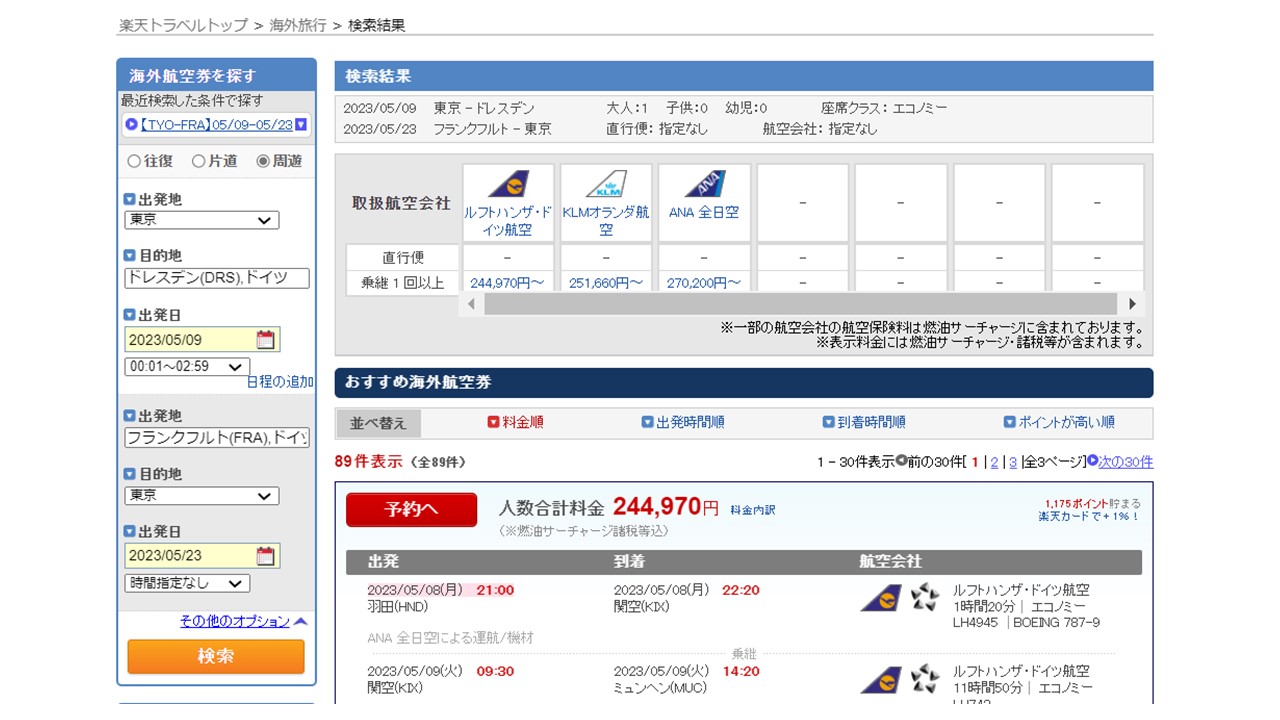This screenshot has height=720, width=1280.
Task: Click the ANA airline logo in carrier table
Action: click(704, 185)
